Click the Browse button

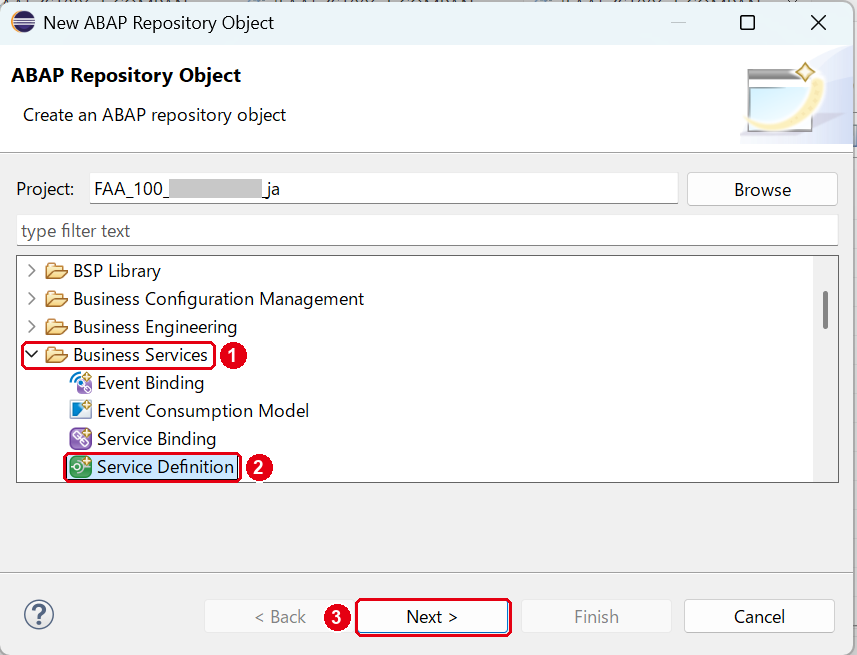(x=762, y=189)
